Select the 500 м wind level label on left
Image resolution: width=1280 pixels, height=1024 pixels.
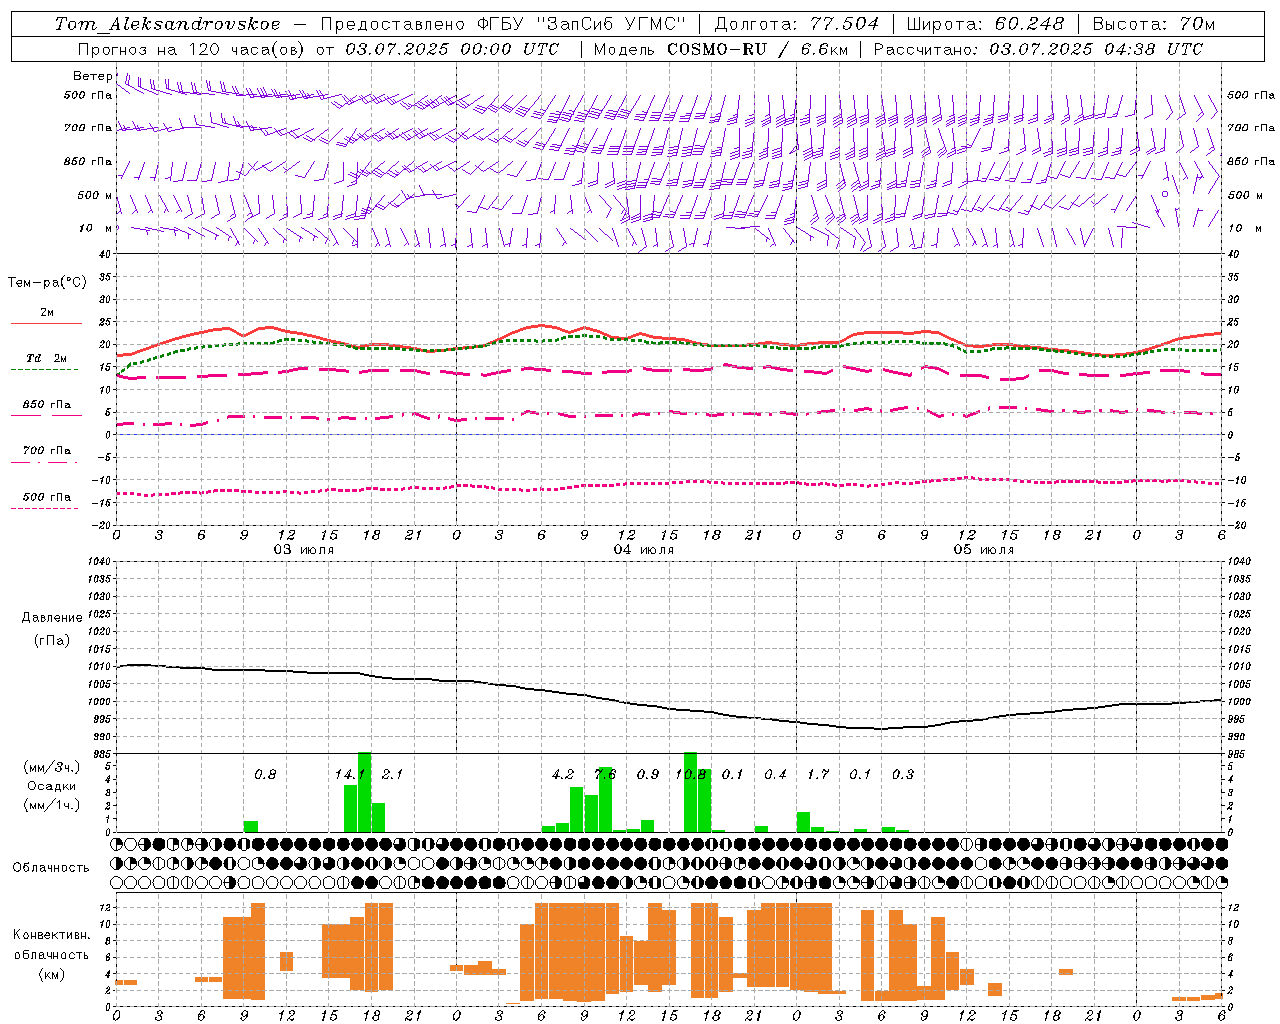click(x=95, y=195)
